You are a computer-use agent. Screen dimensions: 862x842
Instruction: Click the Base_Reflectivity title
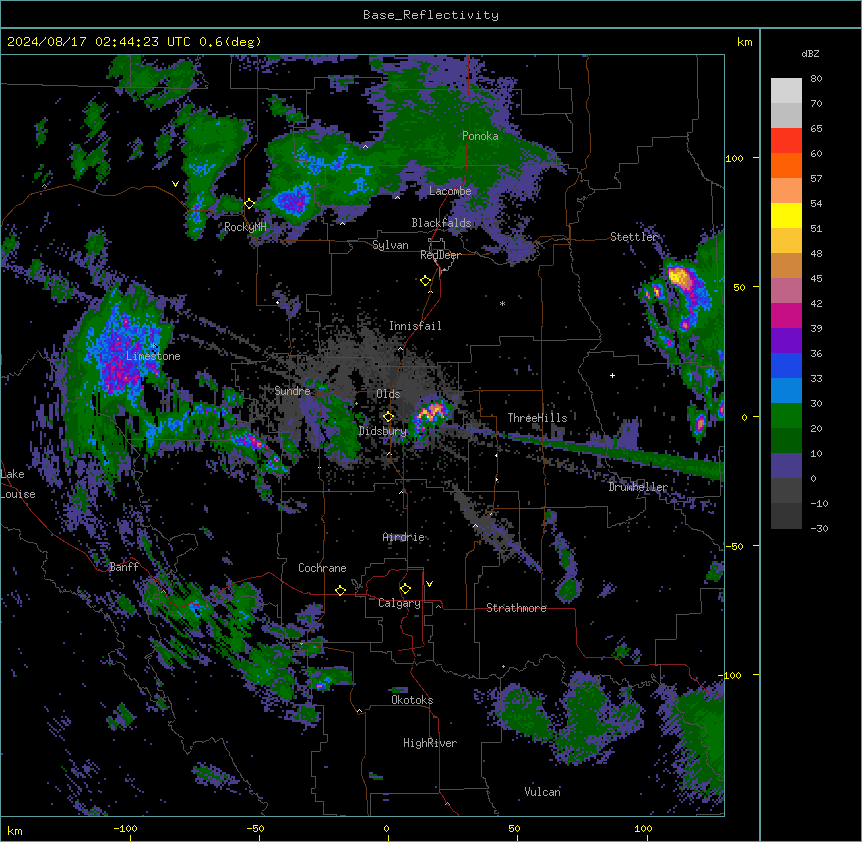[x=431, y=15]
